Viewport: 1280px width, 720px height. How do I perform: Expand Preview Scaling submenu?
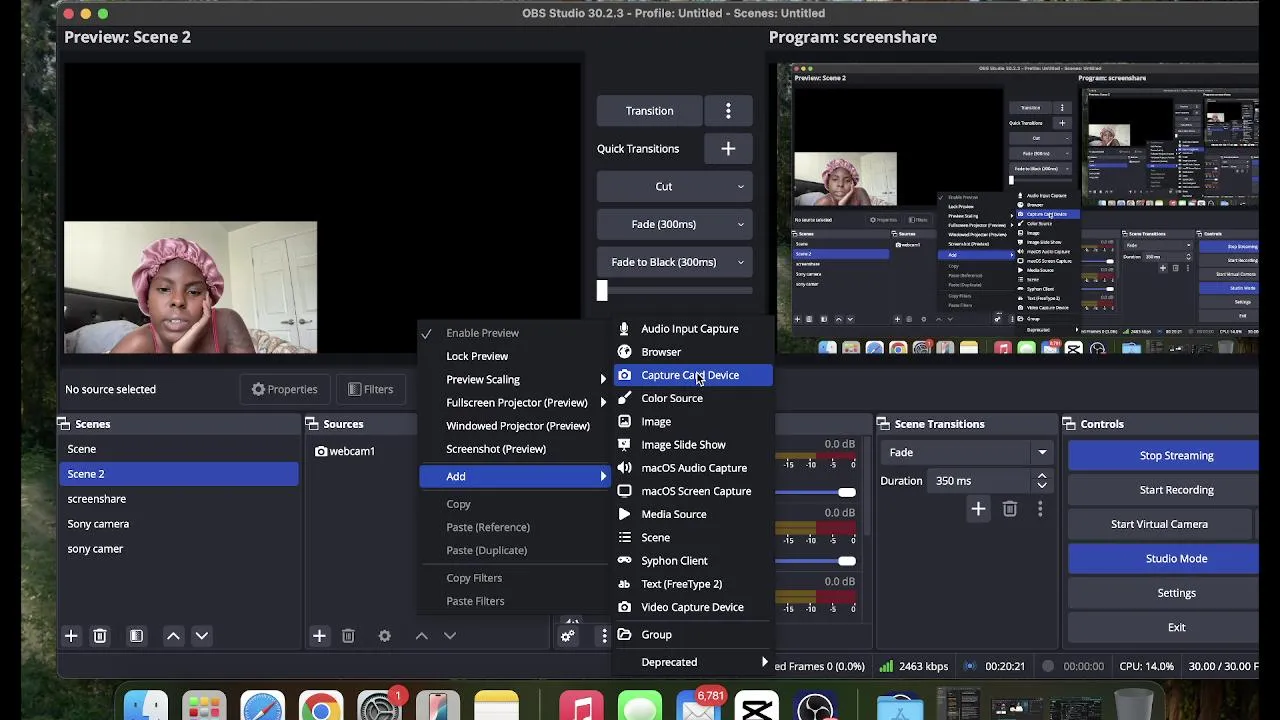[516, 380]
